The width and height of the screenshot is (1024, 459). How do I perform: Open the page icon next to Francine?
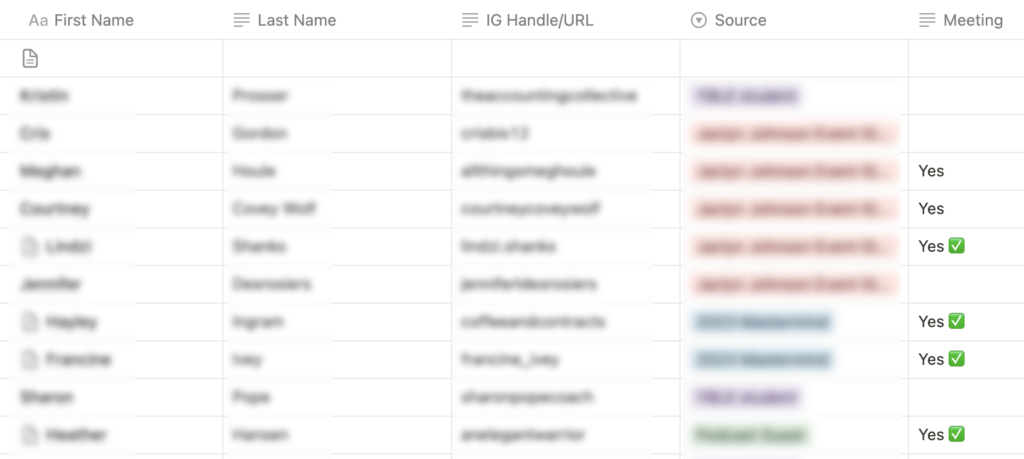31,359
